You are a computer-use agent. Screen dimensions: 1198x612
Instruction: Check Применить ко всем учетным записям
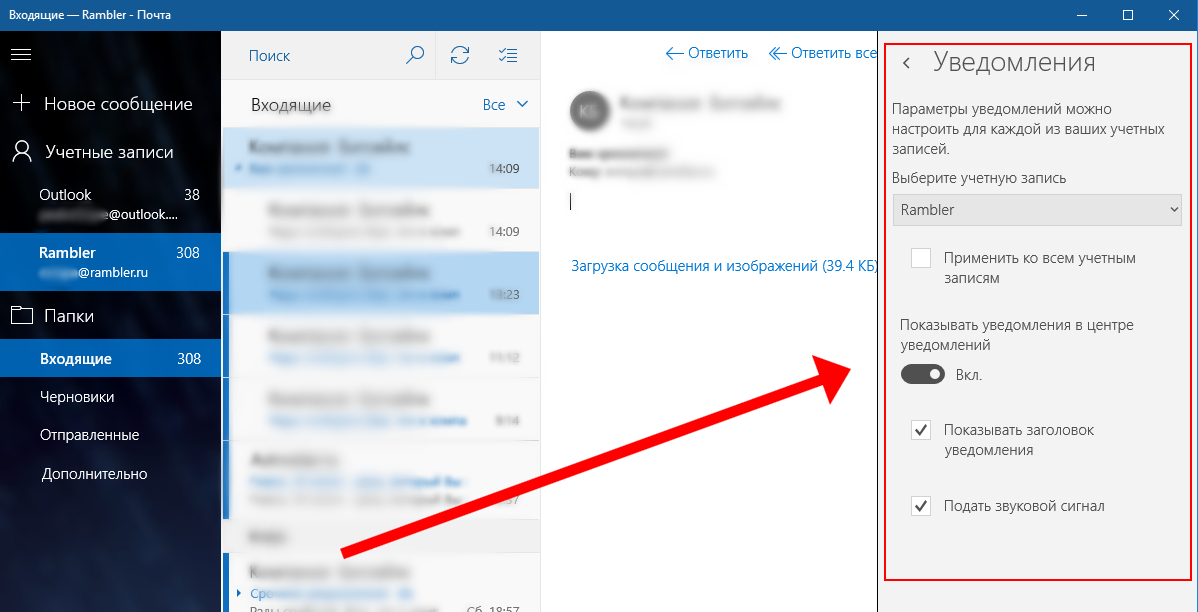tap(921, 258)
